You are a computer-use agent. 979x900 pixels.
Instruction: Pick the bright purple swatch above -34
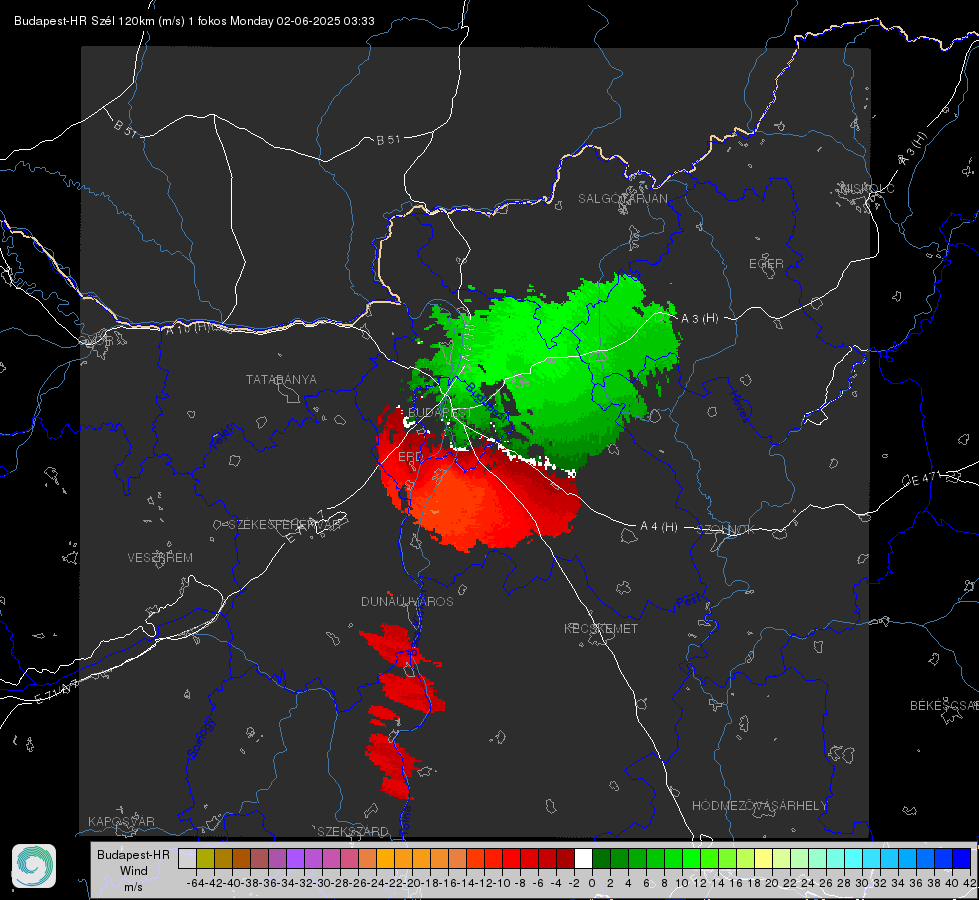295,858
